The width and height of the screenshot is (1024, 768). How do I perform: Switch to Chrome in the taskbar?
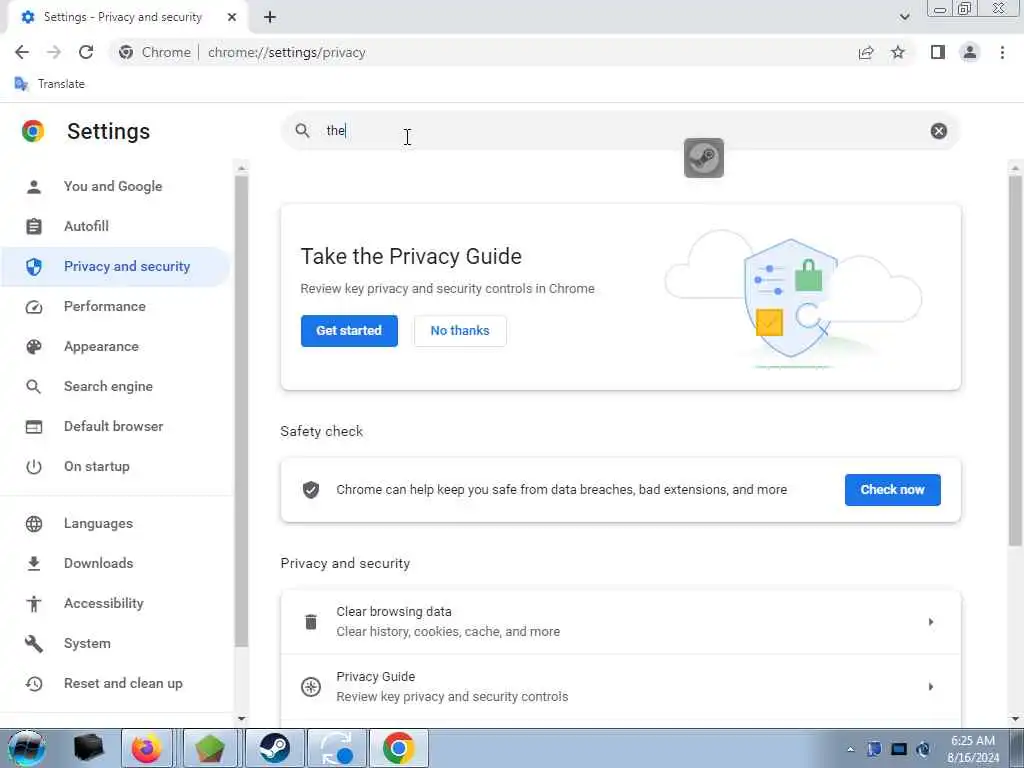(399, 748)
